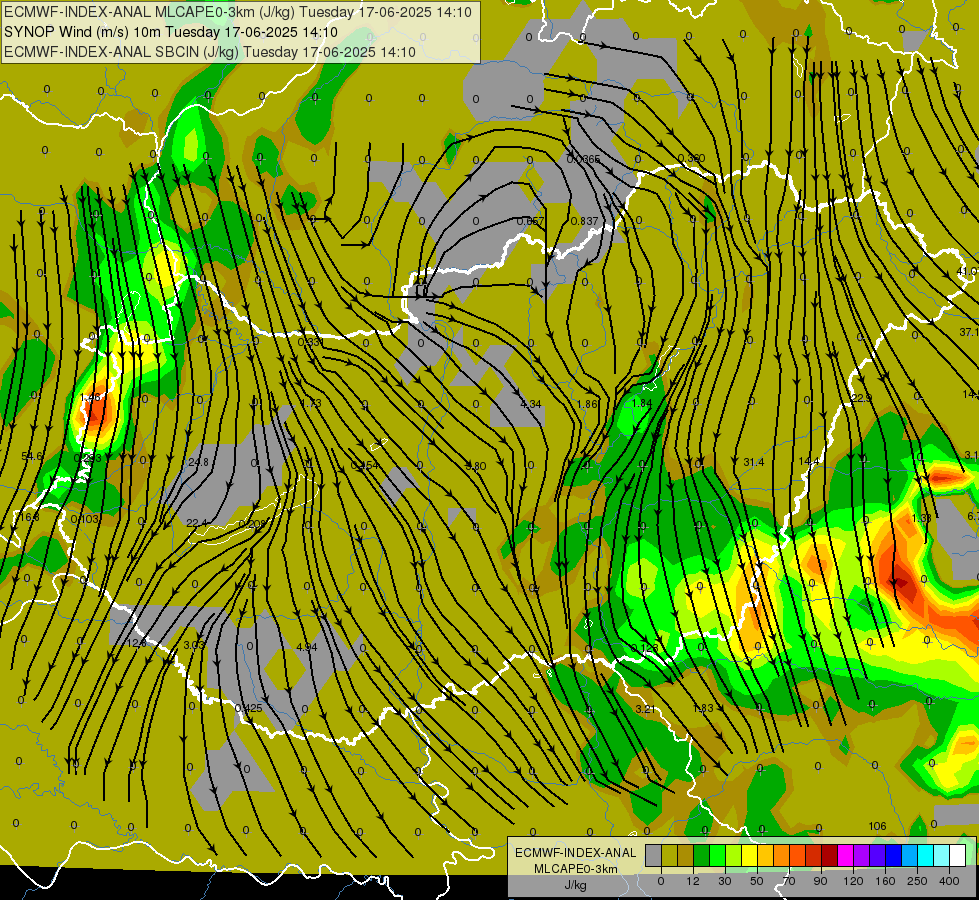Click the legend title 'MLCAPE0-3km'
This screenshot has height=900, width=979.
tap(575, 869)
